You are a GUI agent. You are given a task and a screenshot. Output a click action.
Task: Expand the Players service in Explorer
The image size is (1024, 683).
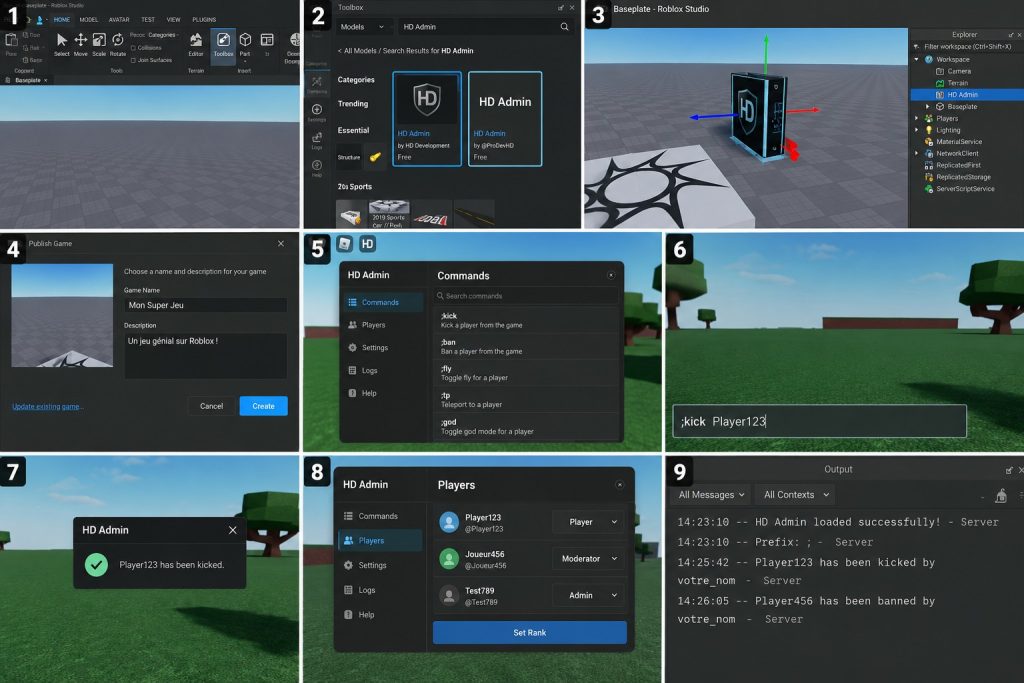917,118
